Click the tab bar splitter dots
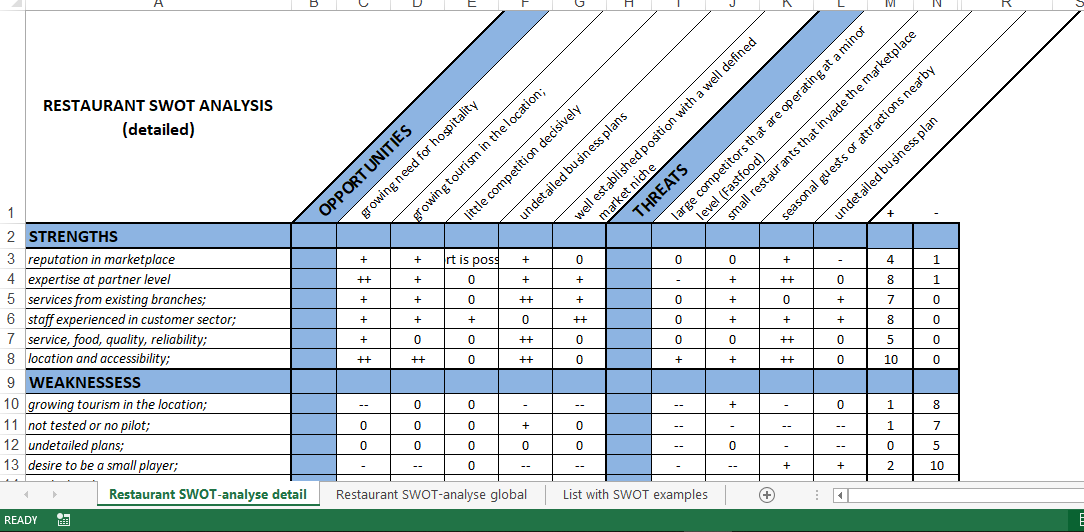 point(817,495)
